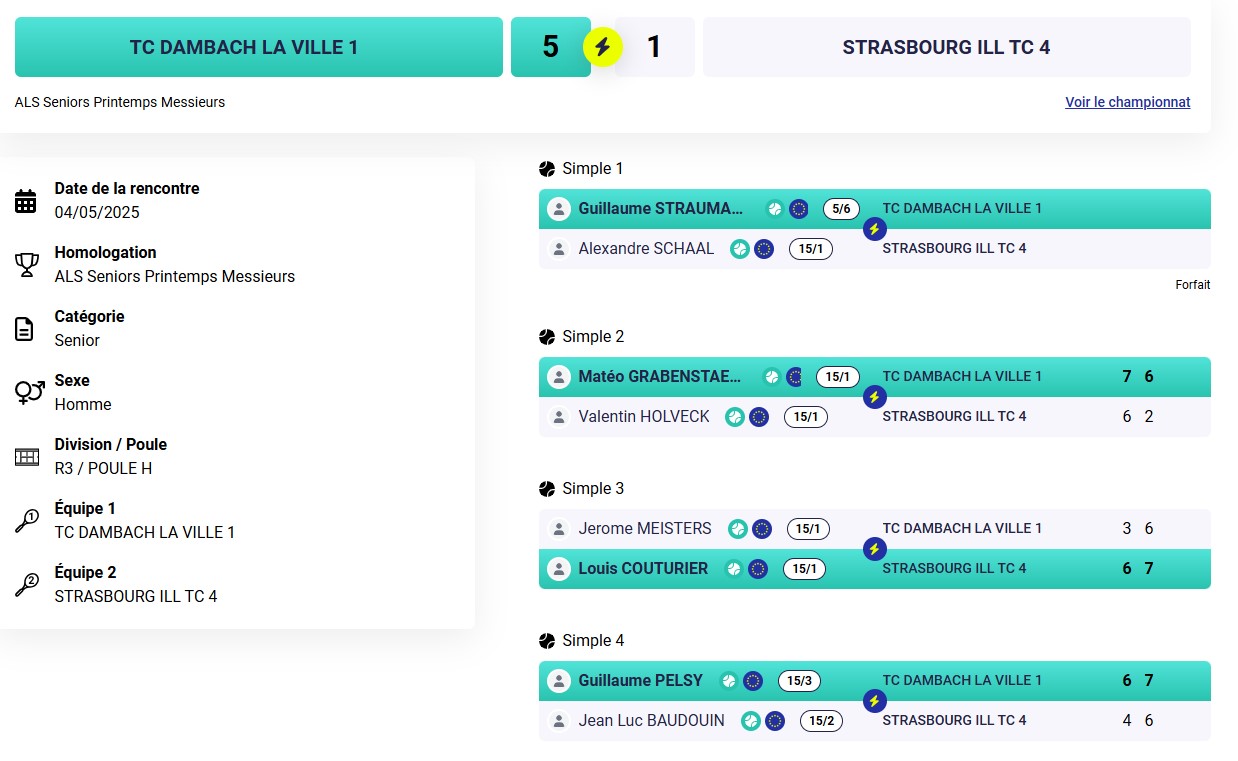This screenshot has width=1238, height=761.
Task: Click the EU flag icon beside Alexandre SCHAAL
Action: [764, 249]
